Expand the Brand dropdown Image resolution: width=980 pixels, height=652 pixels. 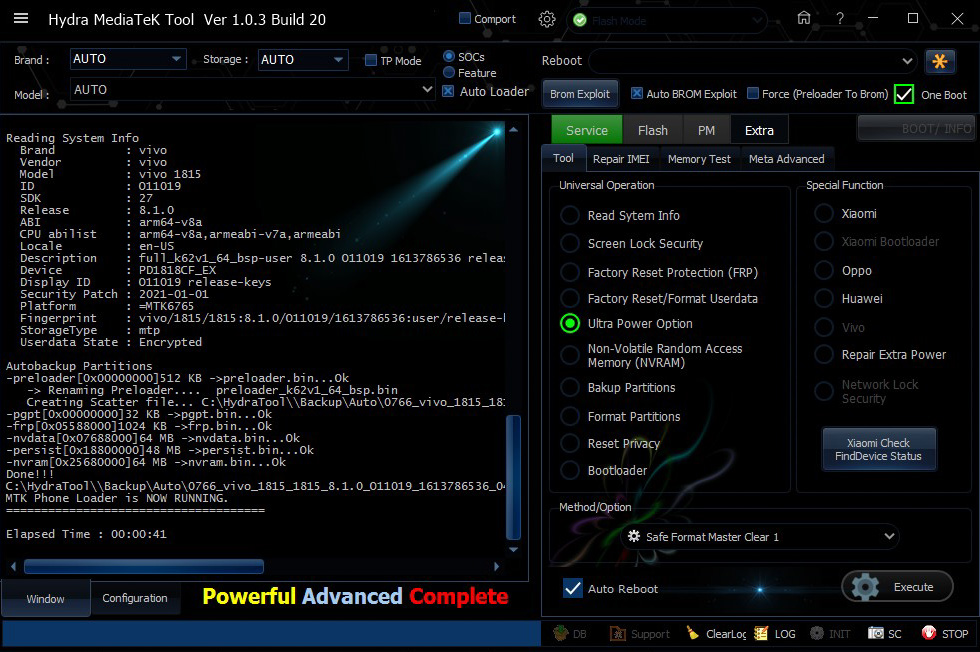click(176, 59)
